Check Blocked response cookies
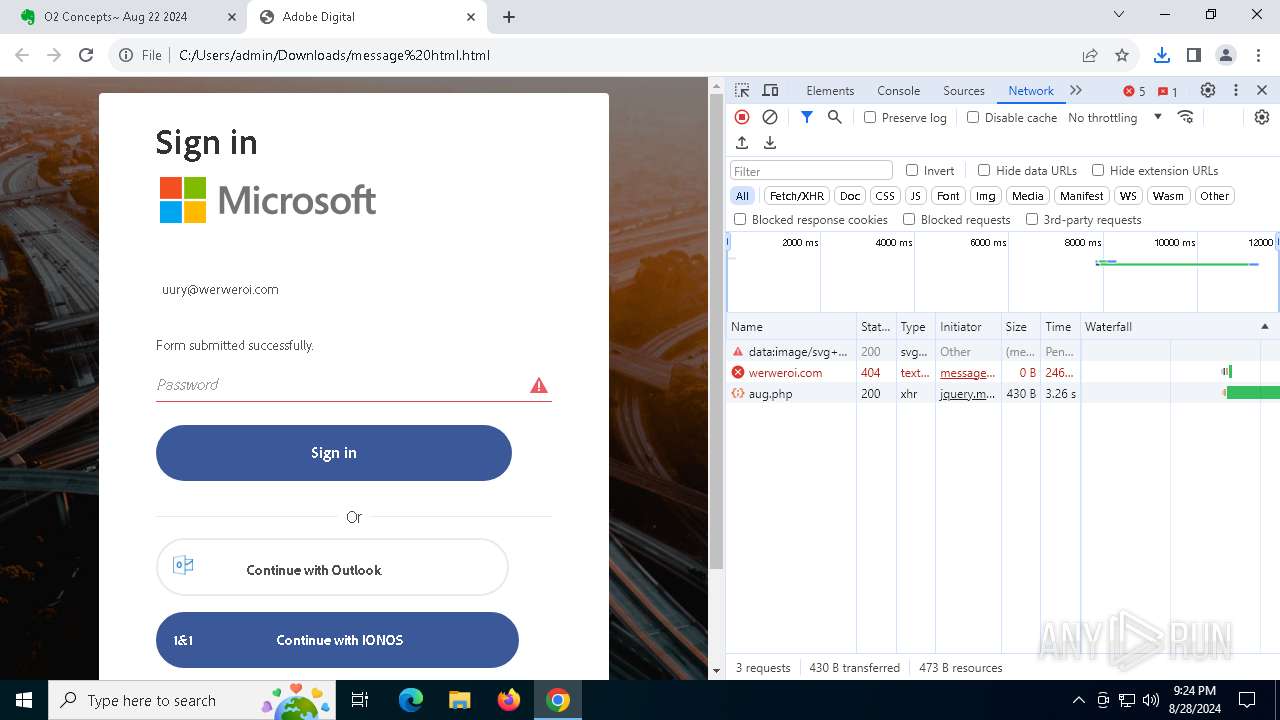 (x=740, y=219)
